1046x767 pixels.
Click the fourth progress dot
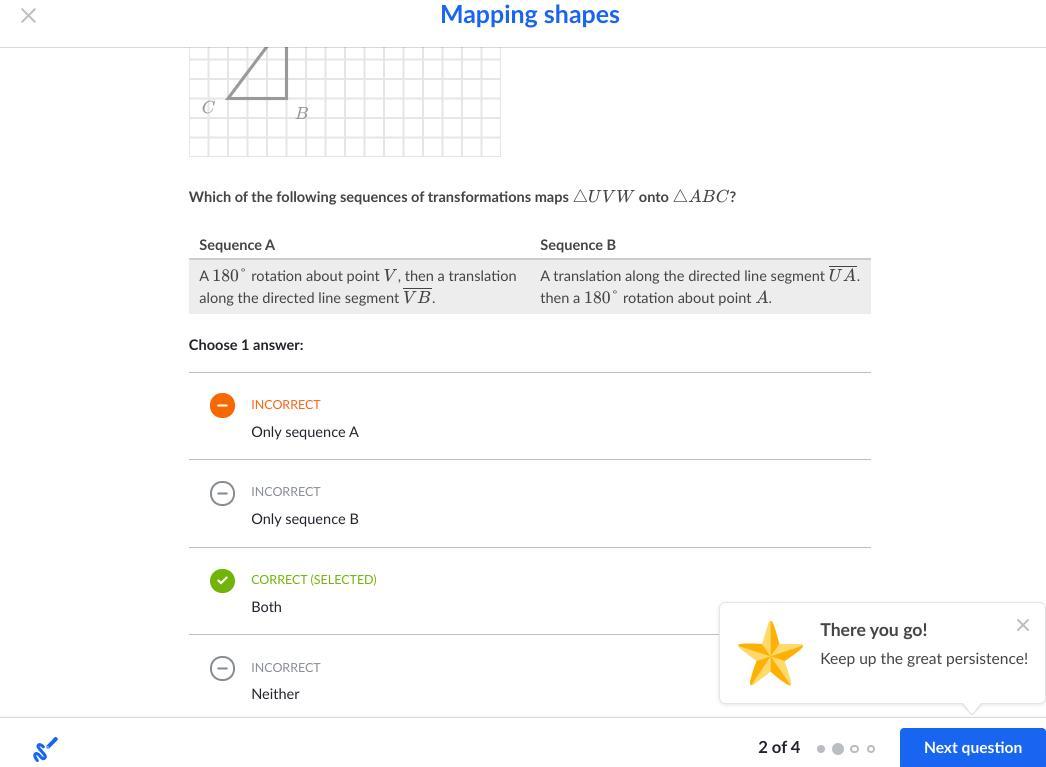point(871,749)
